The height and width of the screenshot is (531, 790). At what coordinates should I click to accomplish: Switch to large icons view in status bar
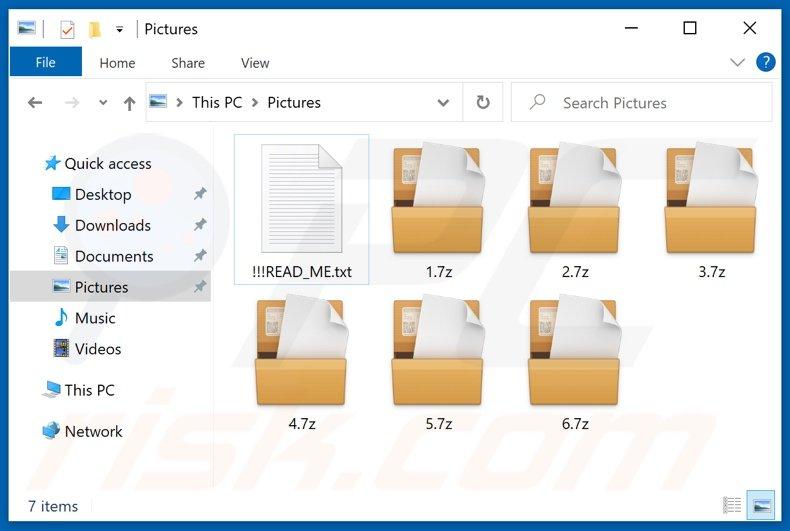[x=761, y=505]
